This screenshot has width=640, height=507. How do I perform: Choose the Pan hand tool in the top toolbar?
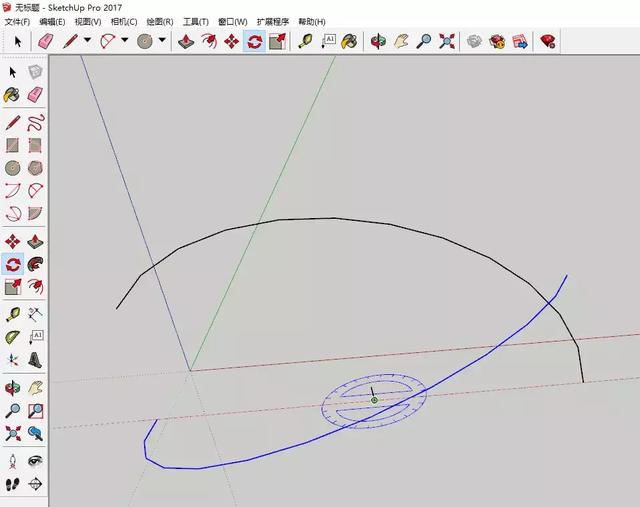[x=401, y=41]
